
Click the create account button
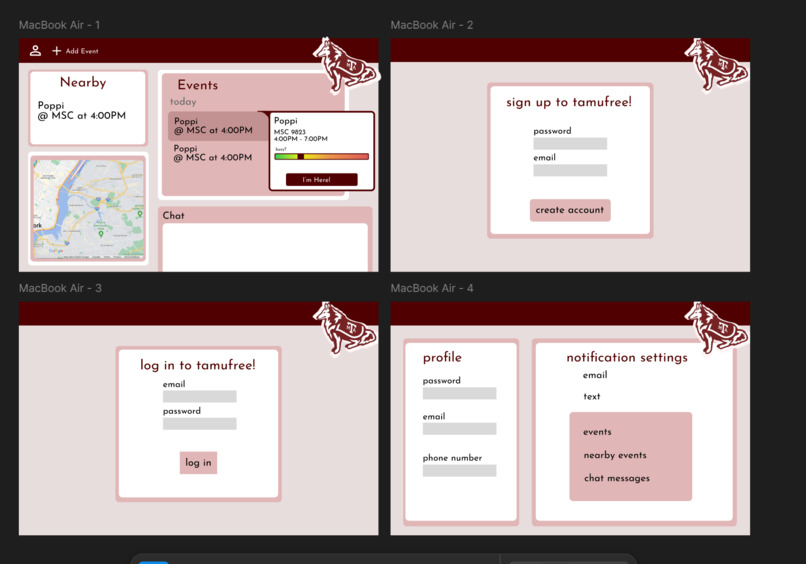tap(570, 210)
